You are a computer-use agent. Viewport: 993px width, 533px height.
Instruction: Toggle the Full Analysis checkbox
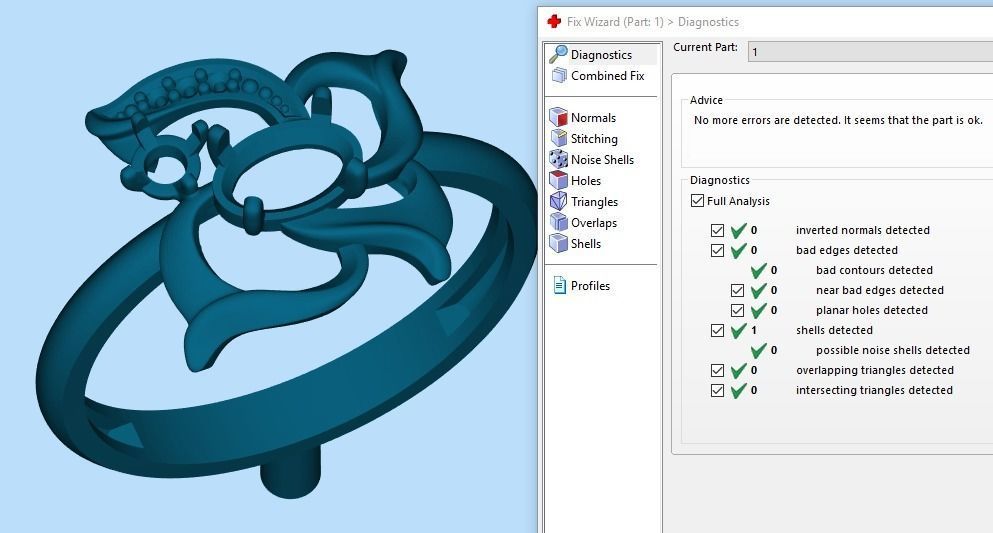[x=697, y=201]
